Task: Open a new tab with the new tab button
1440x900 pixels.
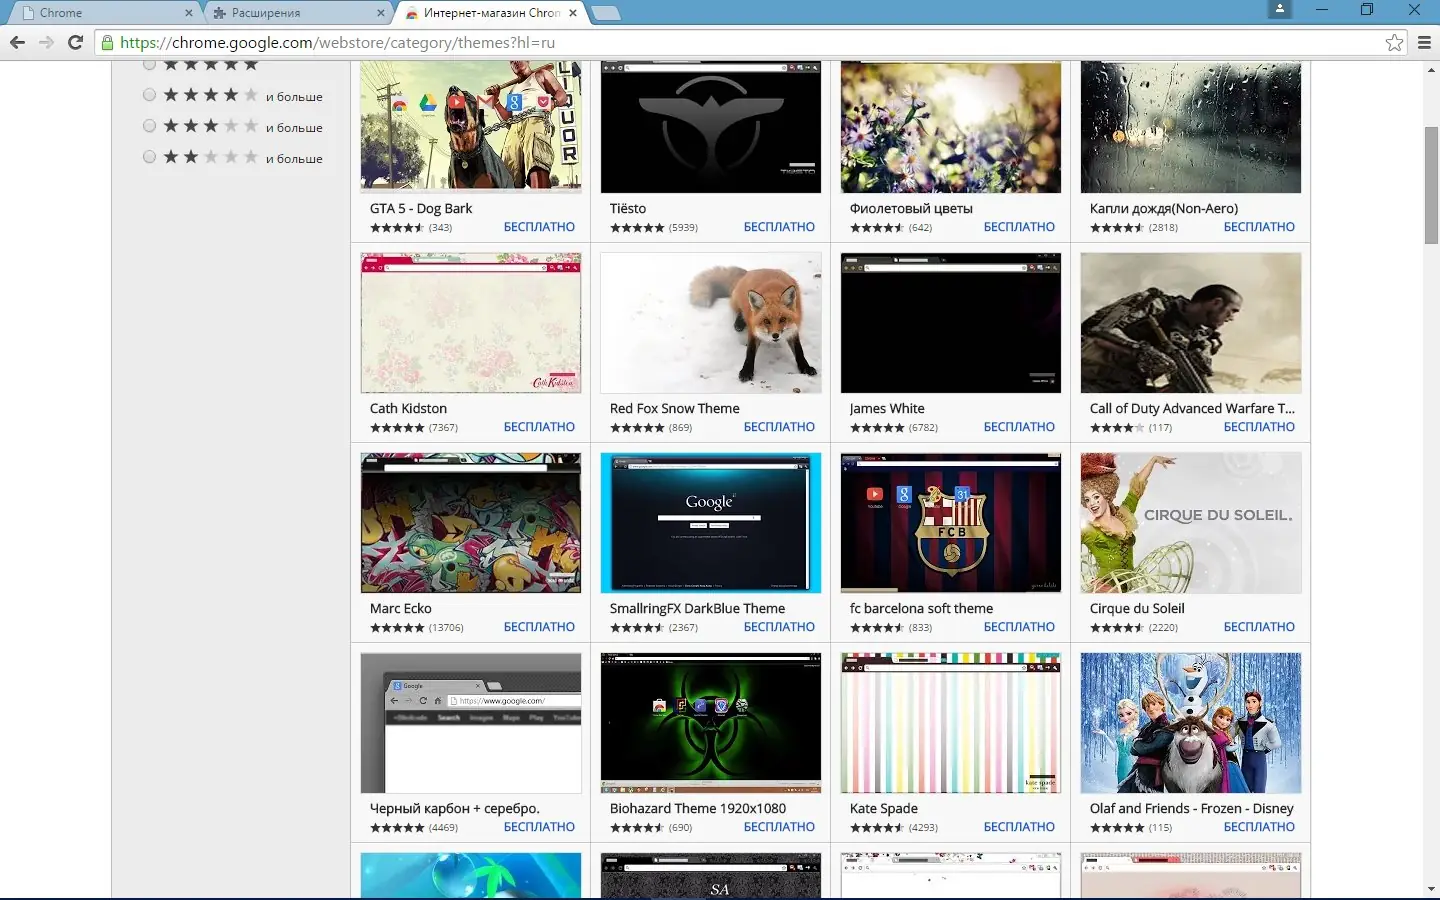Action: pos(606,13)
